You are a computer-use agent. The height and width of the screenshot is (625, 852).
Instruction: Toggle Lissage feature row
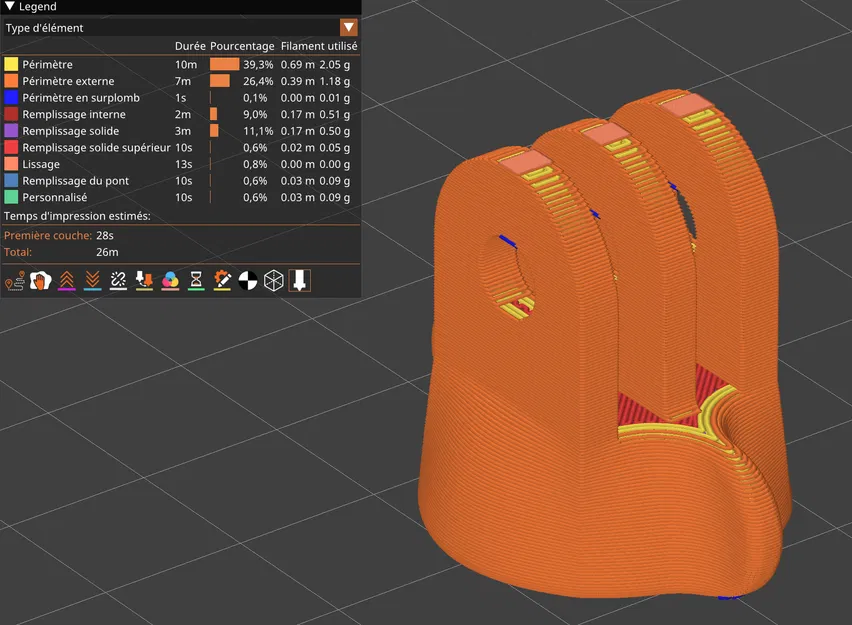coord(180,164)
